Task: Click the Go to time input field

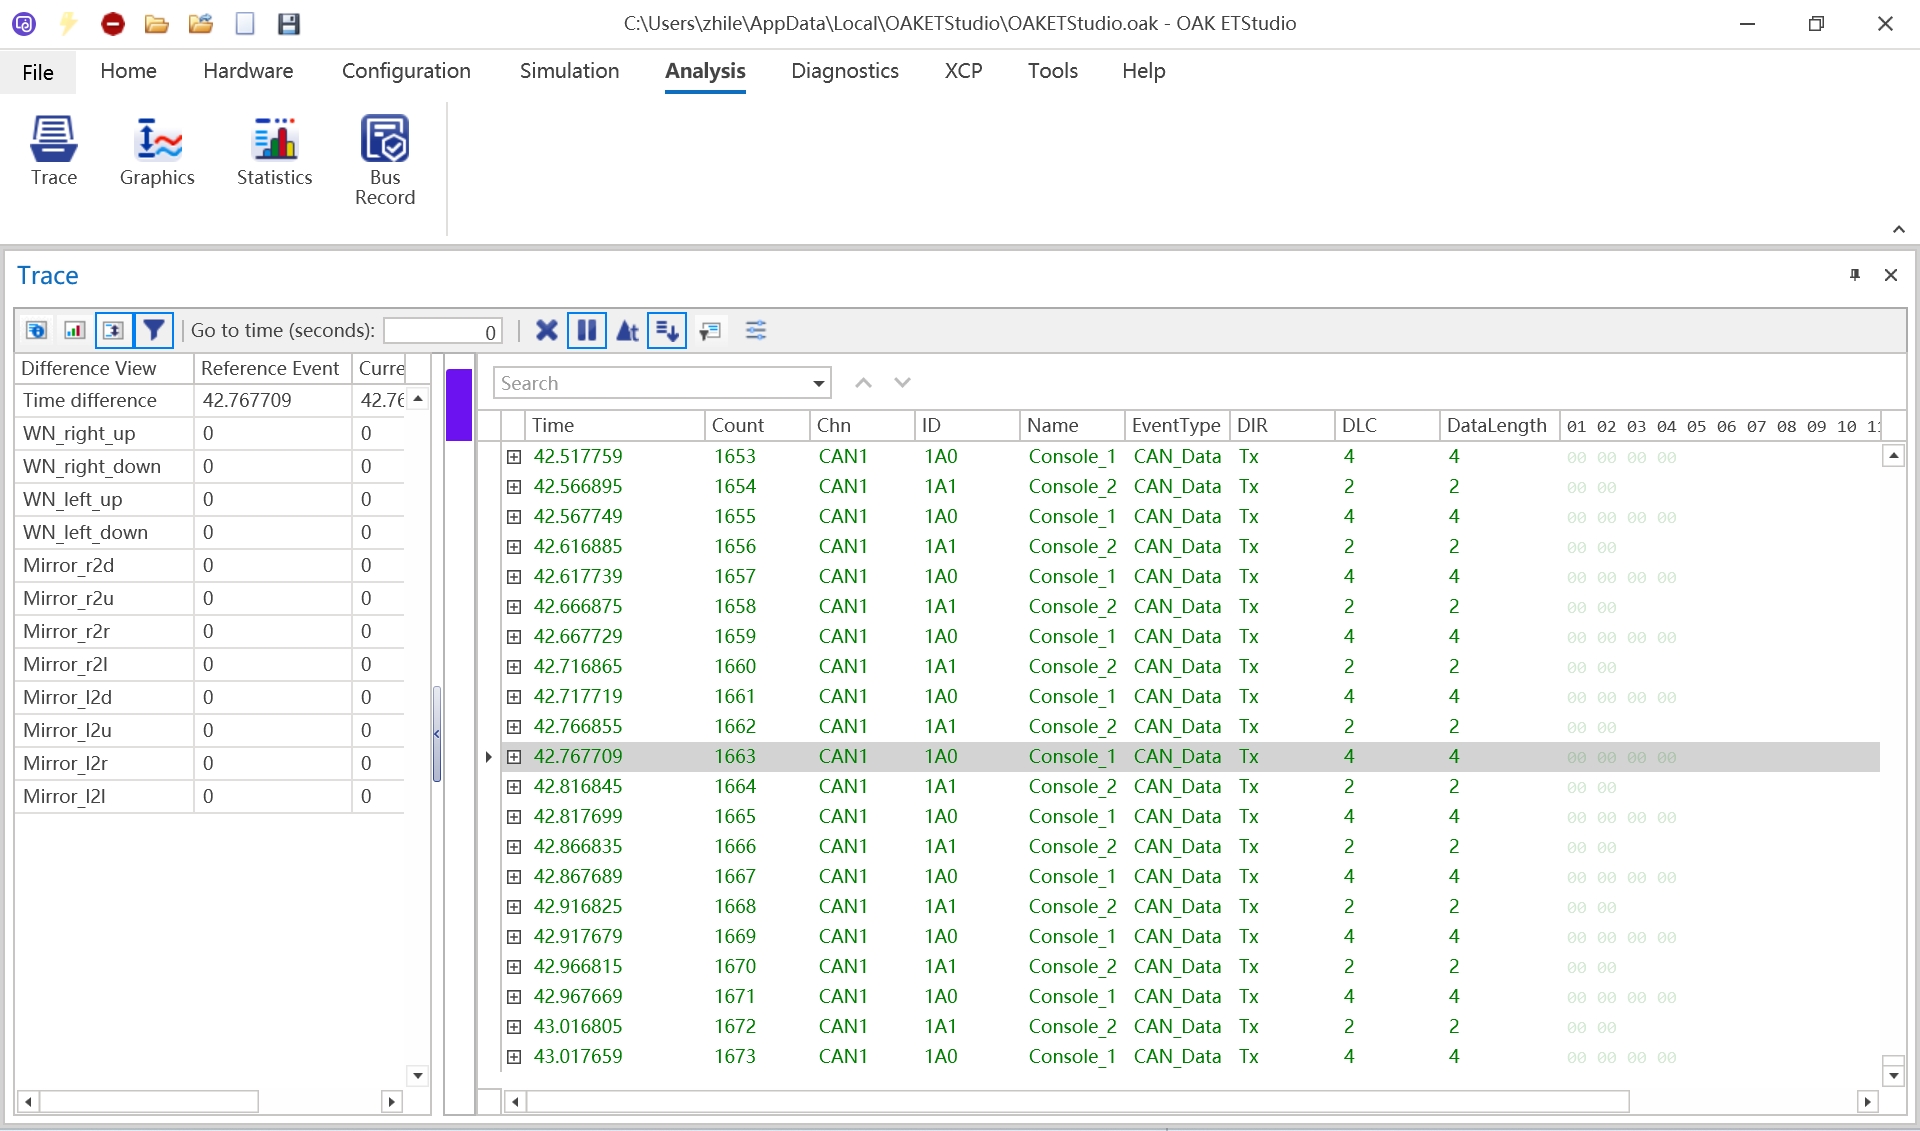Action: 442,331
